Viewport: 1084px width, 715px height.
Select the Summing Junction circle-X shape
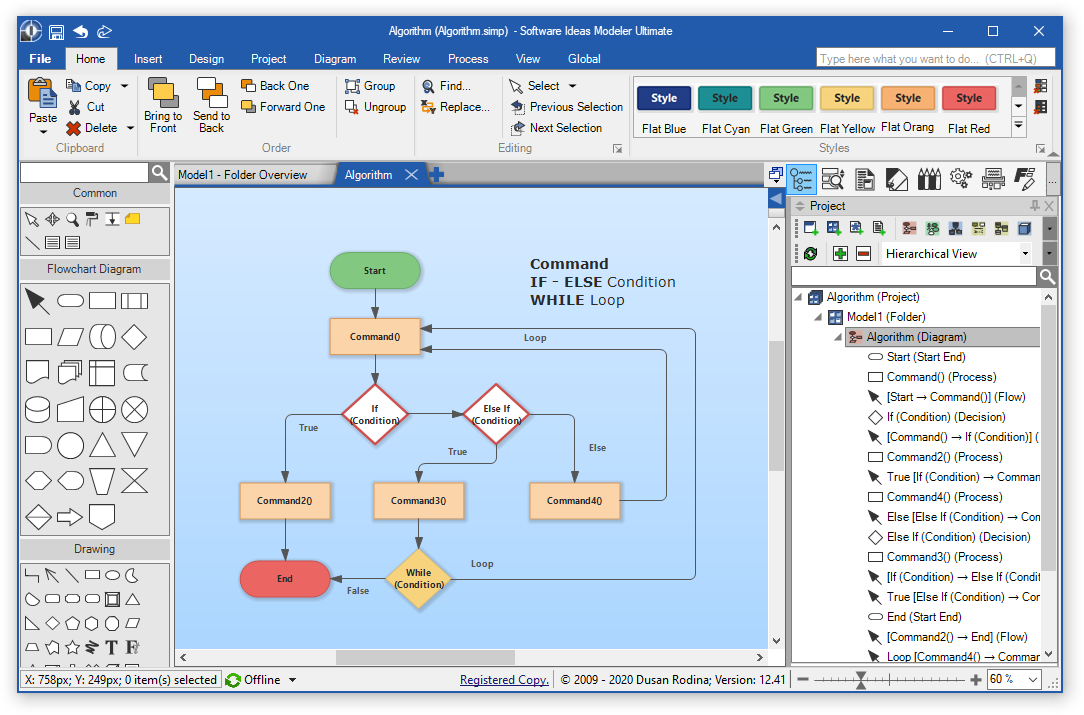pos(134,409)
